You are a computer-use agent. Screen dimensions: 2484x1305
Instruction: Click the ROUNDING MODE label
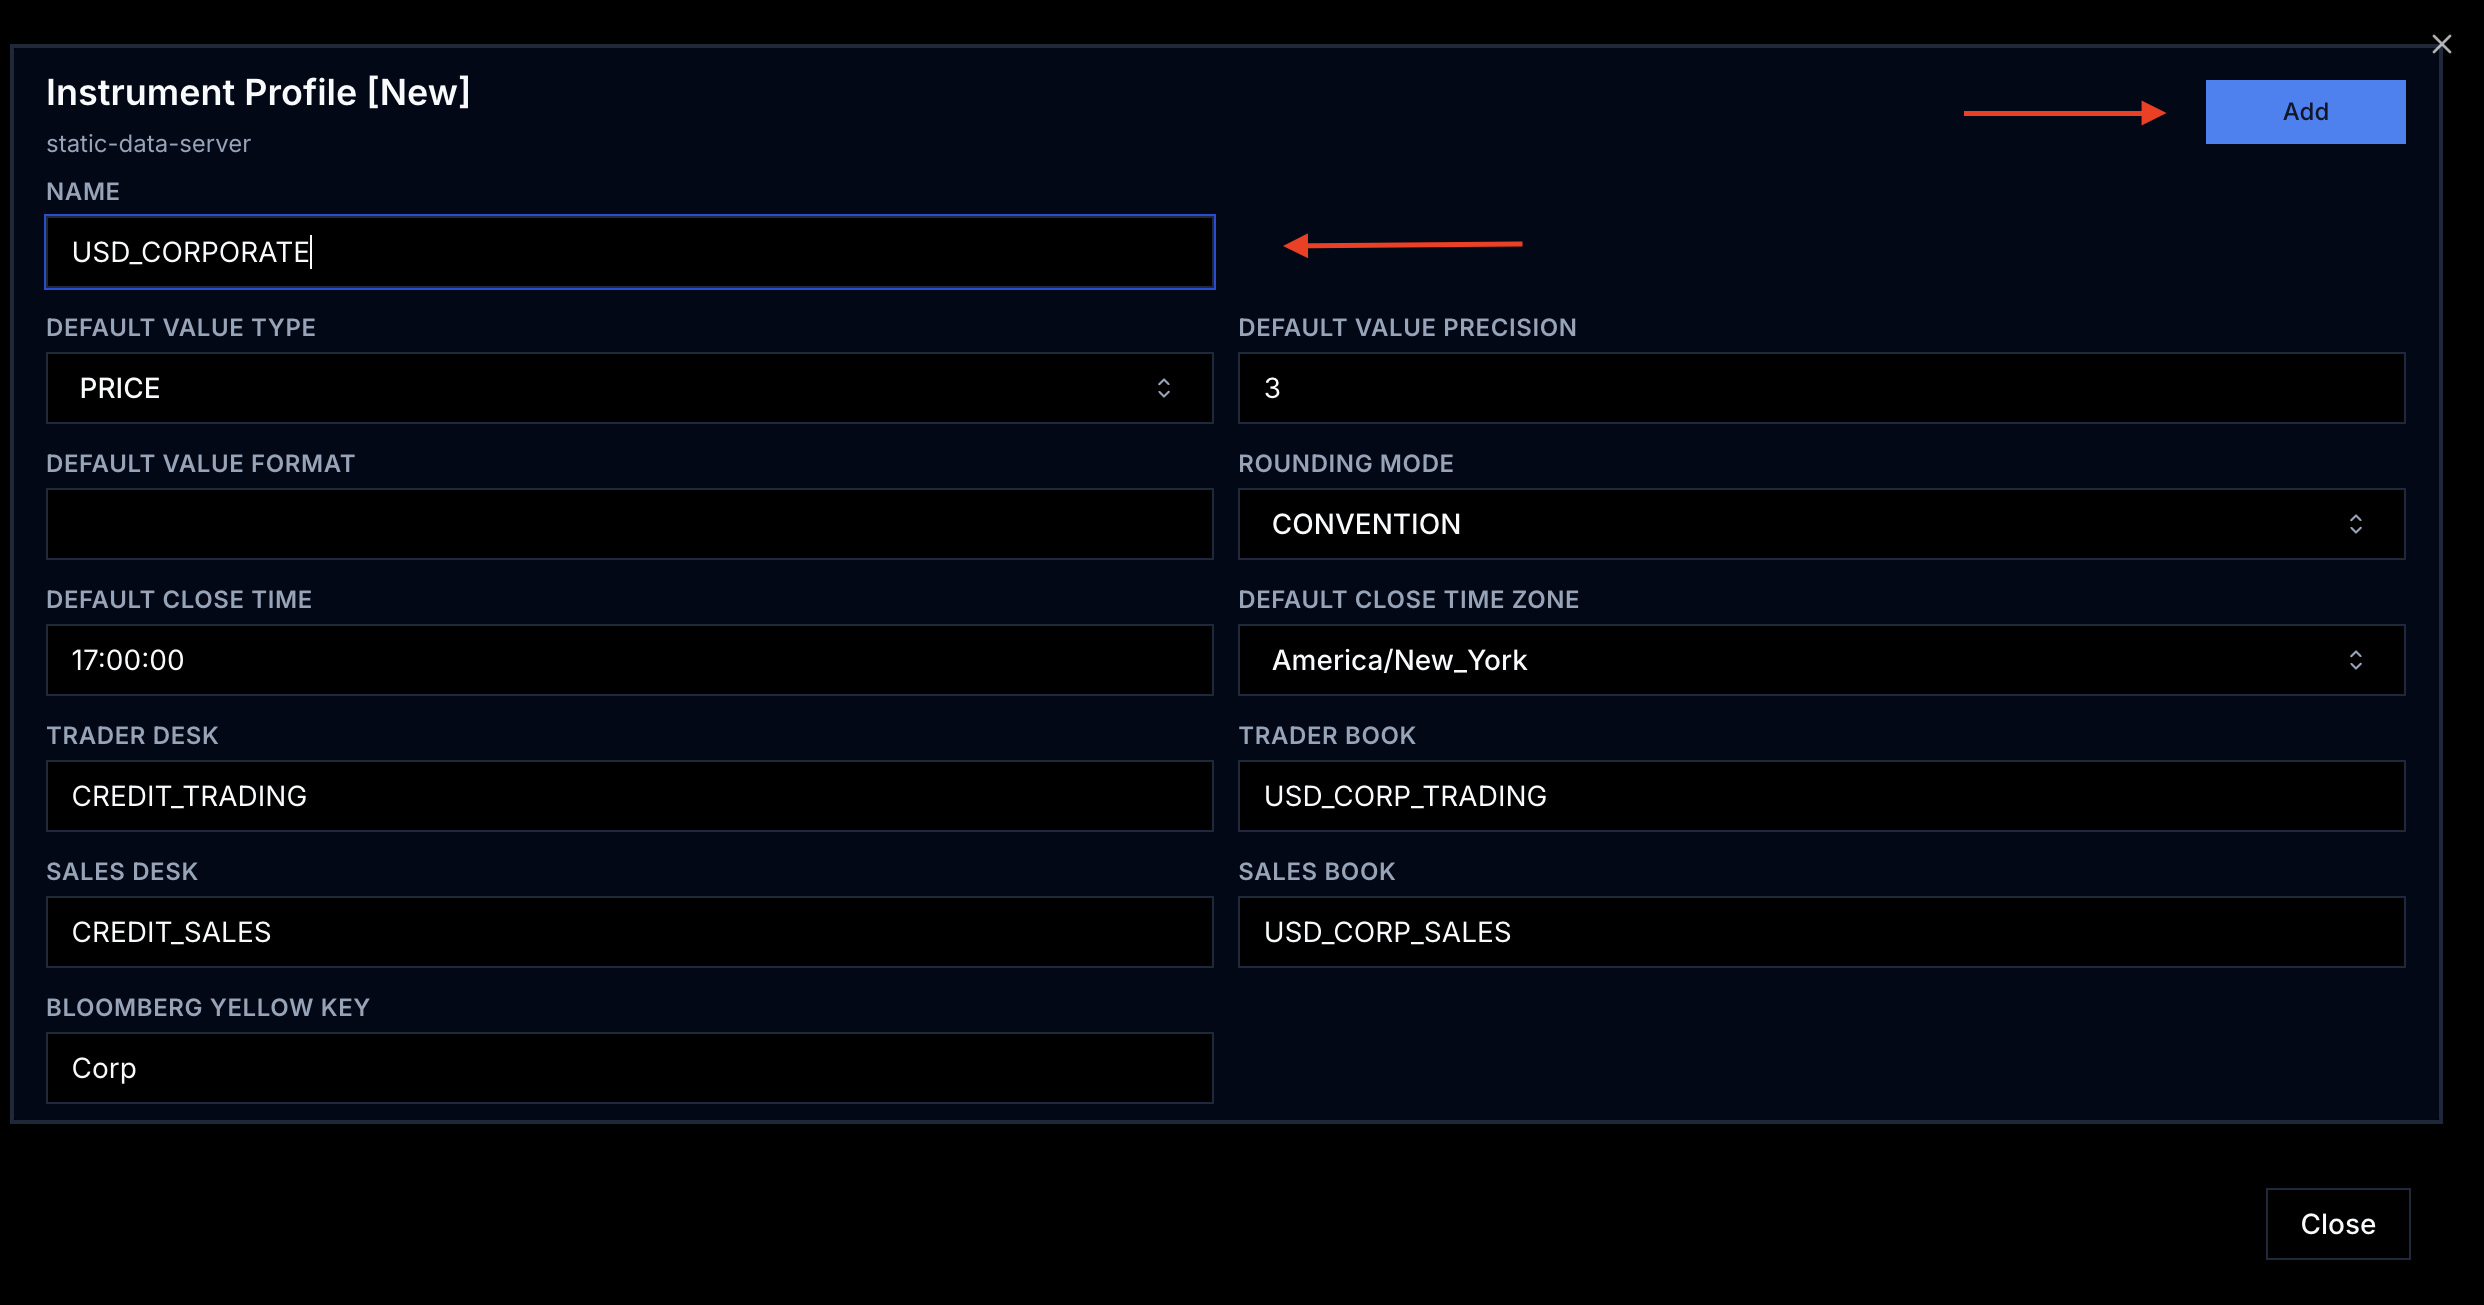click(x=1346, y=464)
